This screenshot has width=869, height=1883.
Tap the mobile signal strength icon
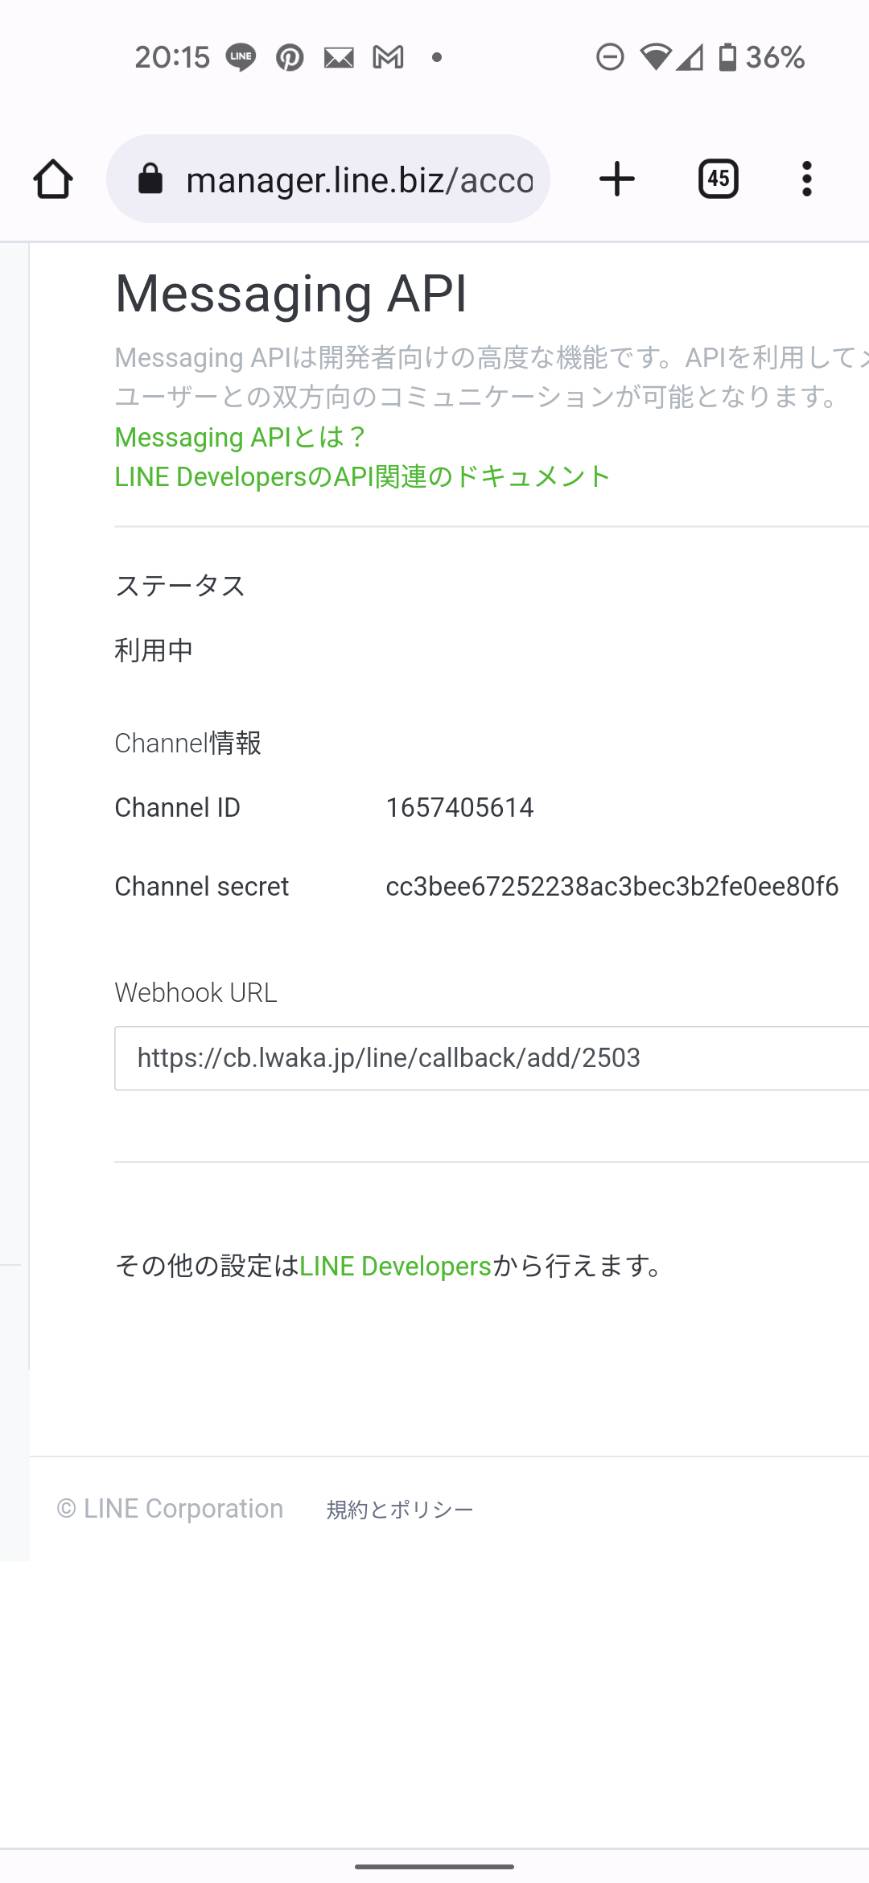pos(690,58)
